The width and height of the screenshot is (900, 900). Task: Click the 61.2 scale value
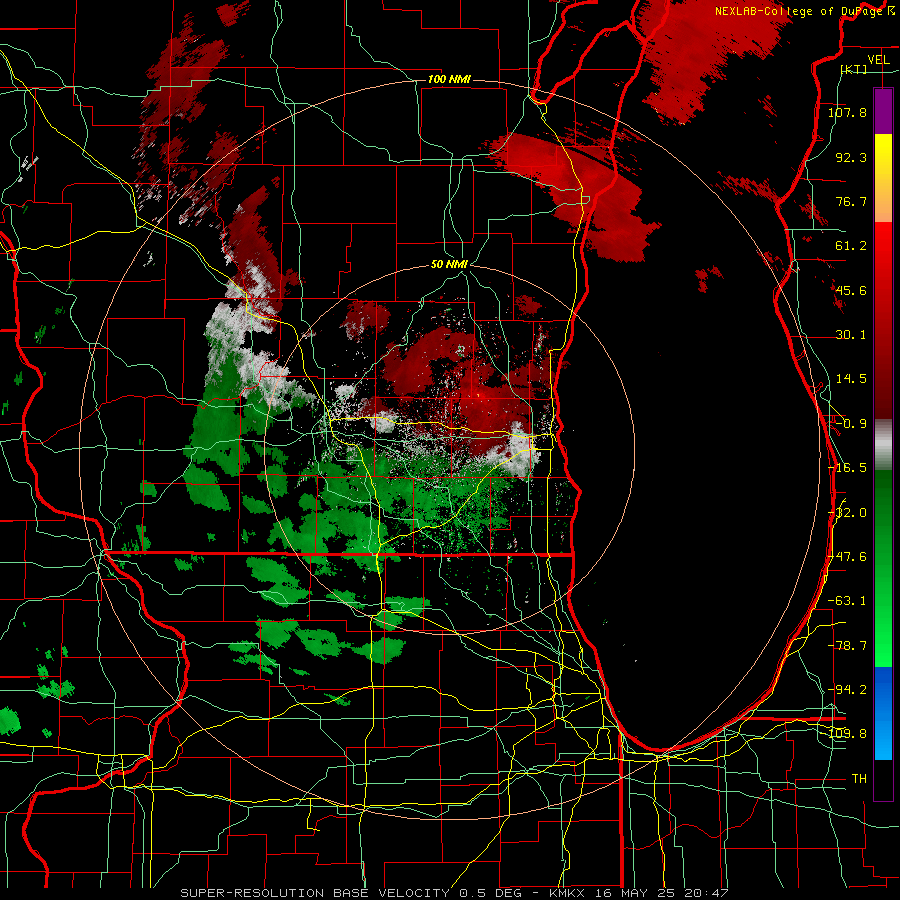click(851, 246)
